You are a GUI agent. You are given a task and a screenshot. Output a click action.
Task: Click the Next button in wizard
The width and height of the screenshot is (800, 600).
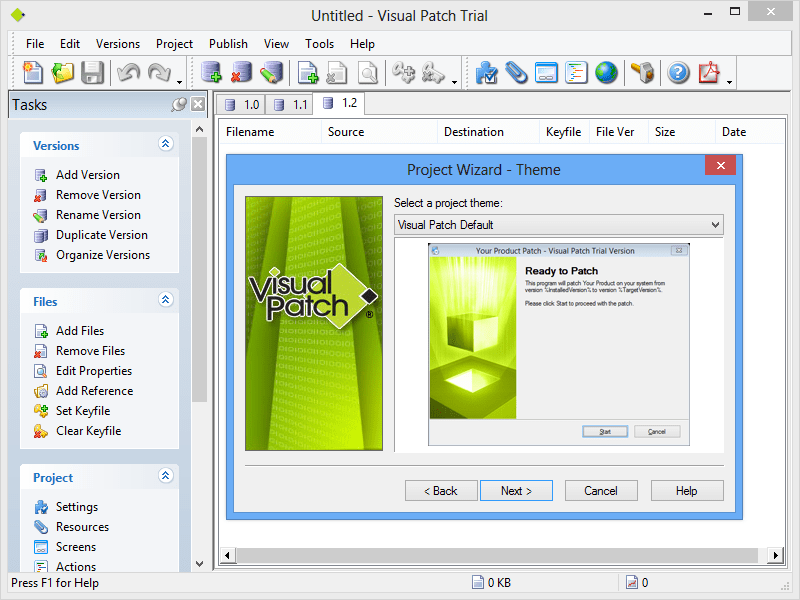[x=516, y=491]
